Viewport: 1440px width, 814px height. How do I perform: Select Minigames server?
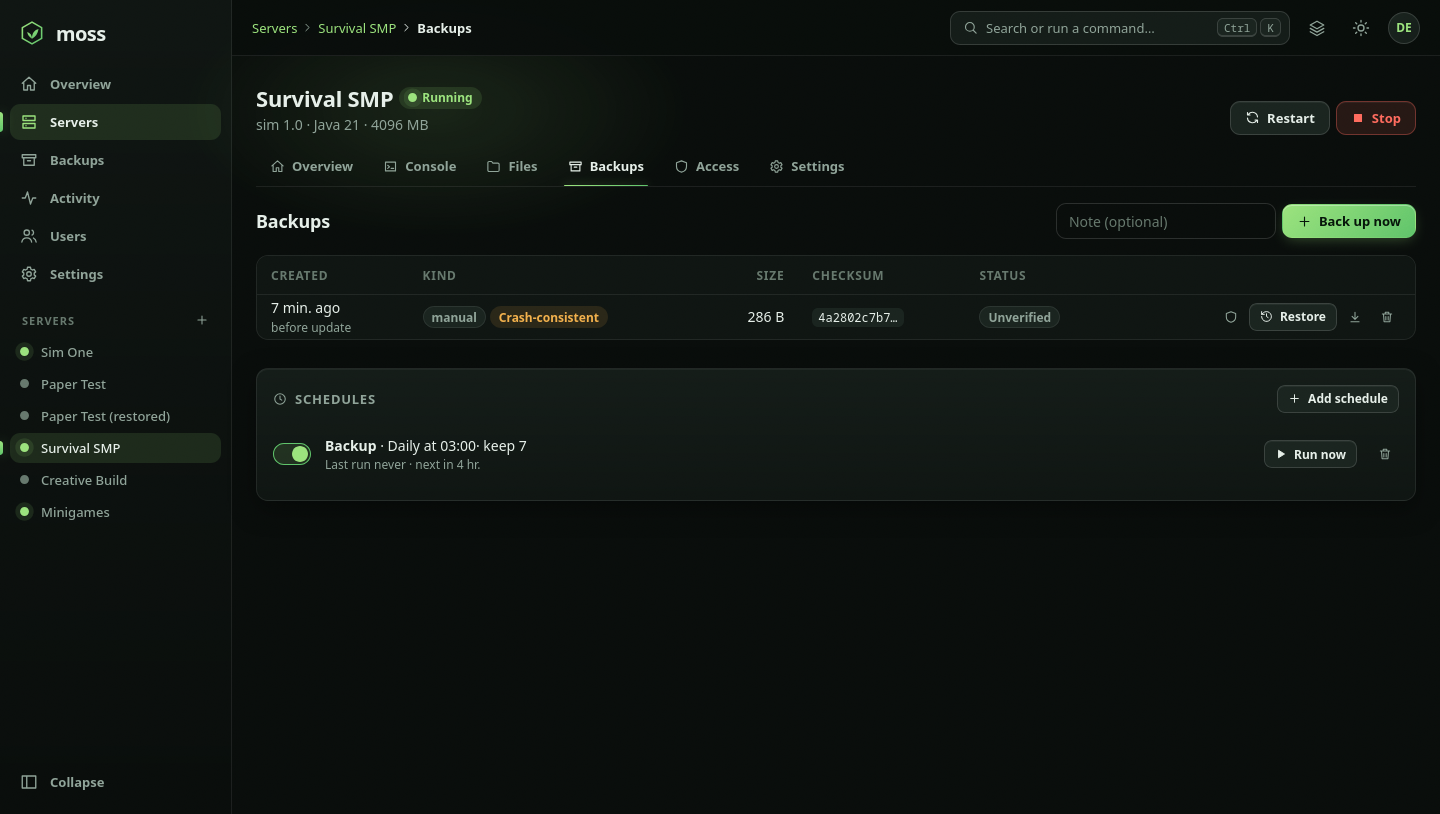pos(115,512)
